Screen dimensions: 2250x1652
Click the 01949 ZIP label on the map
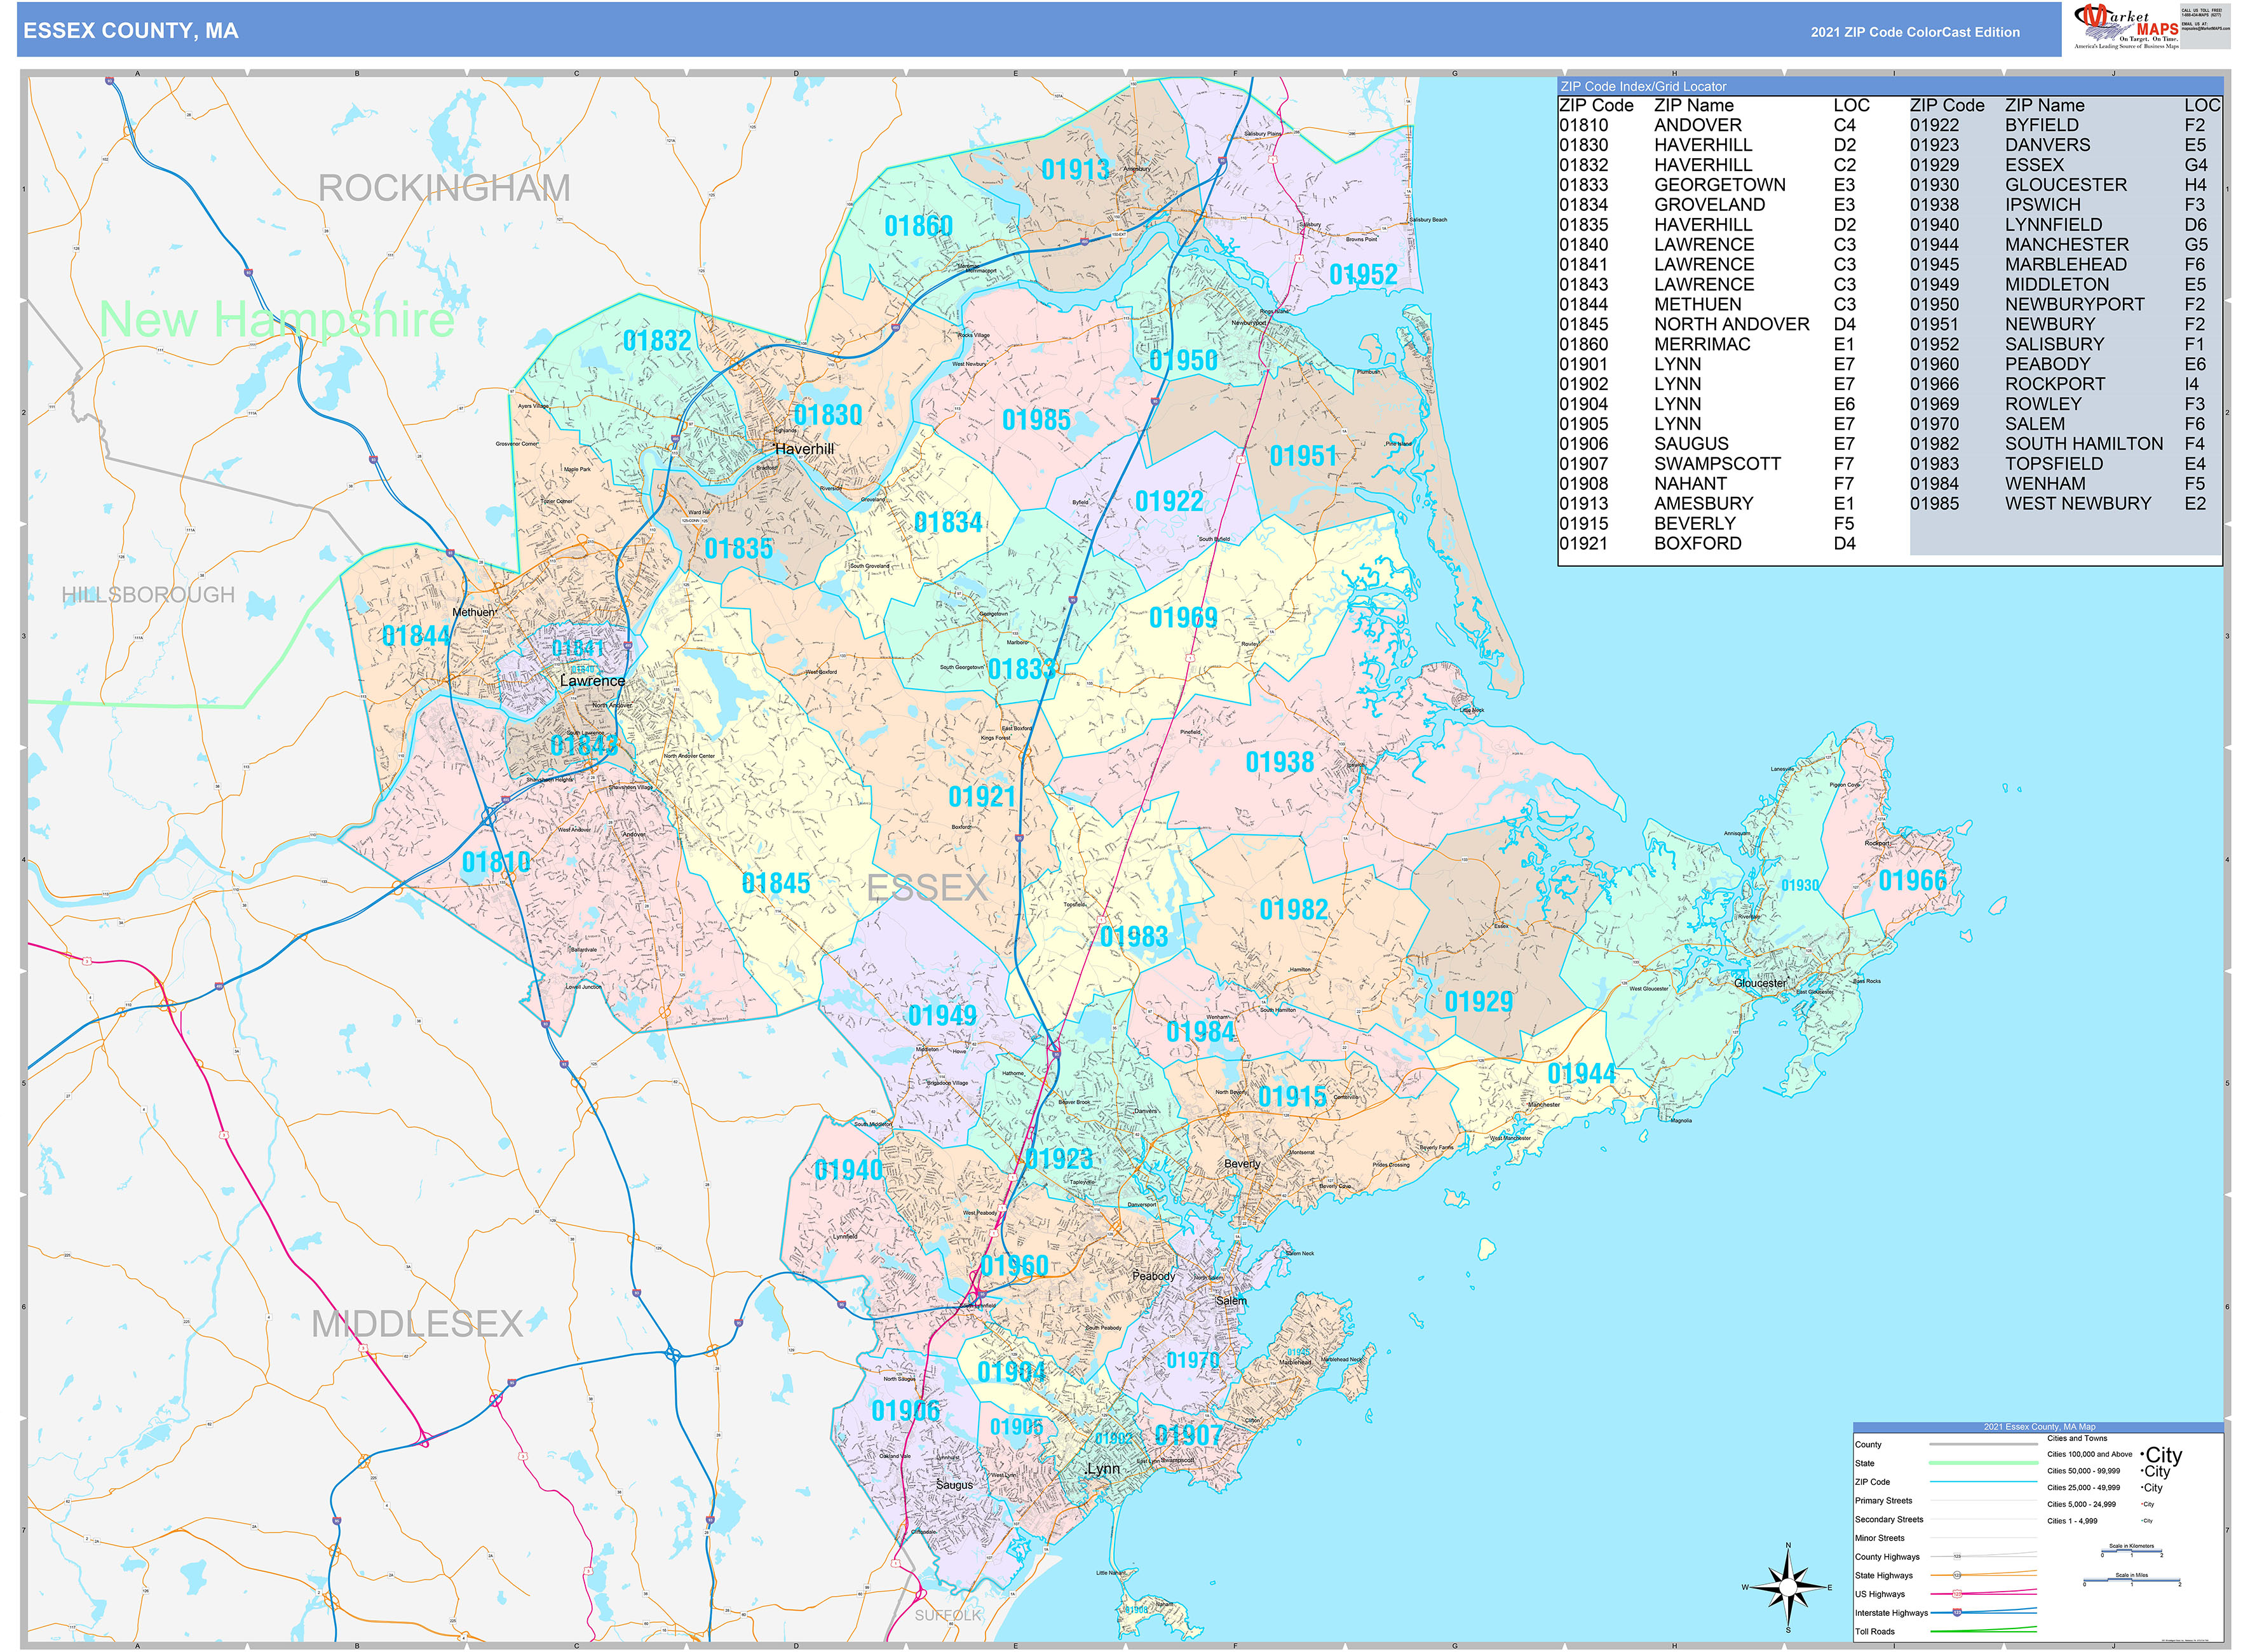[942, 1016]
